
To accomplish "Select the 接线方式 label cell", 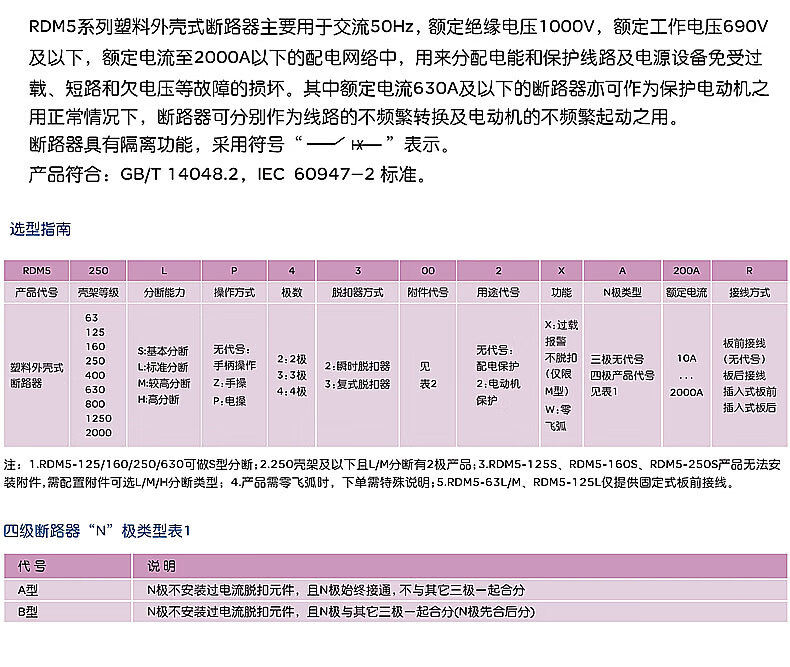I will 749,293.
